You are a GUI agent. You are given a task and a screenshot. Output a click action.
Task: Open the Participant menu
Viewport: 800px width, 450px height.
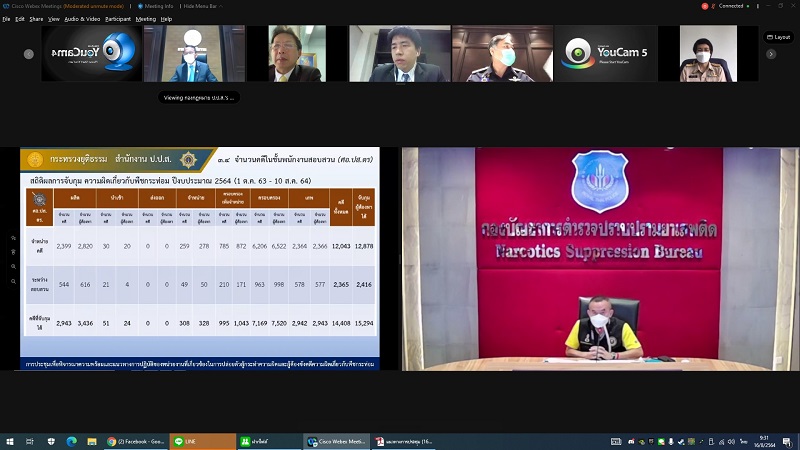pyautogui.click(x=118, y=18)
